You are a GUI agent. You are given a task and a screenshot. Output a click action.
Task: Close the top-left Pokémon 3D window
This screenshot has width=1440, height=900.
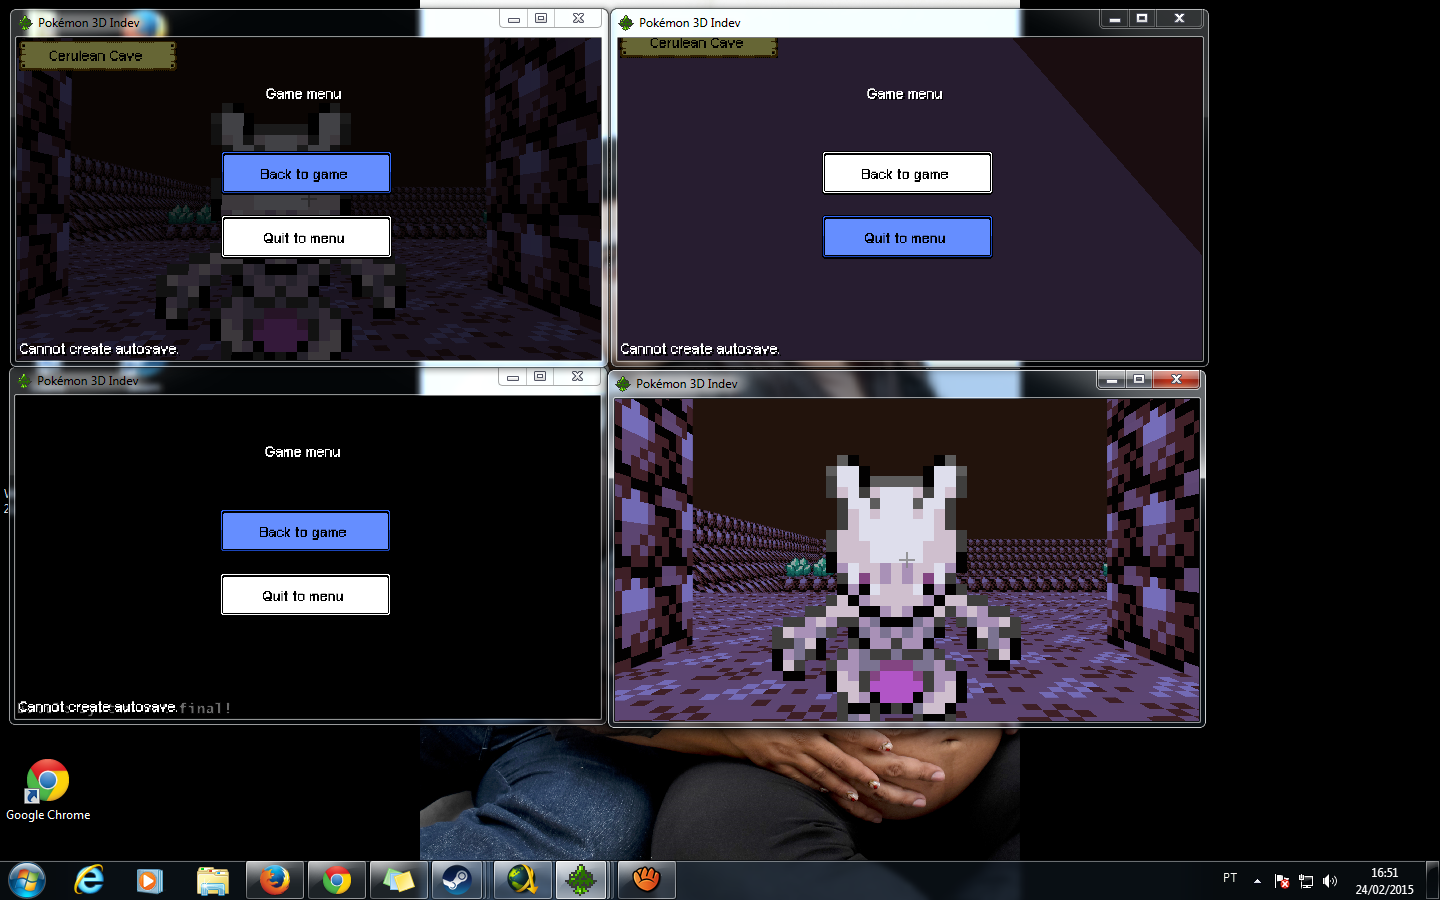[578, 19]
